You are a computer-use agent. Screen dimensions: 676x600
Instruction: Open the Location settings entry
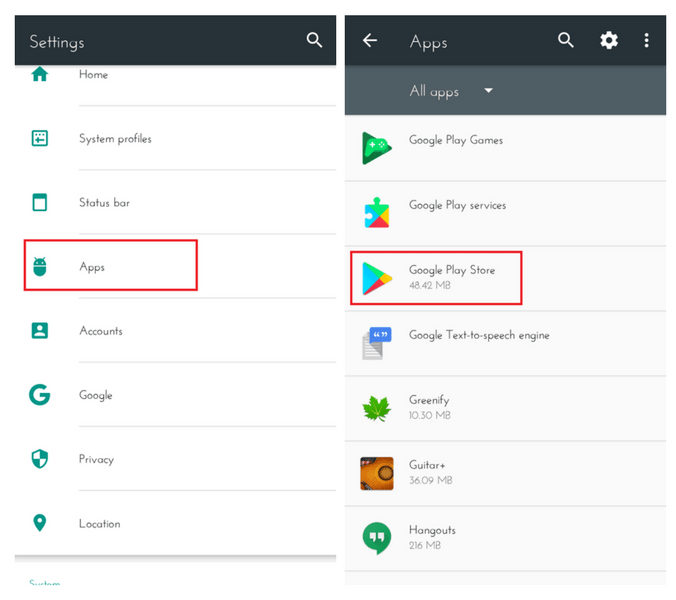pos(175,523)
